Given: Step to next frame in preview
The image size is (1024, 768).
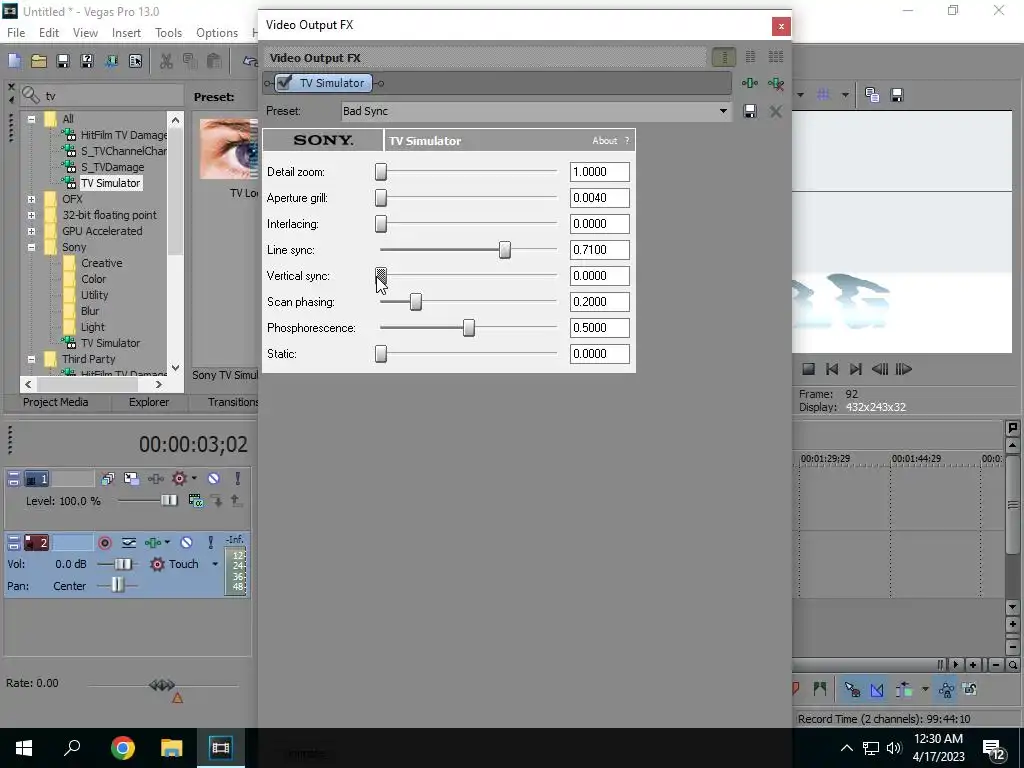Looking at the screenshot, I should click(x=903, y=369).
